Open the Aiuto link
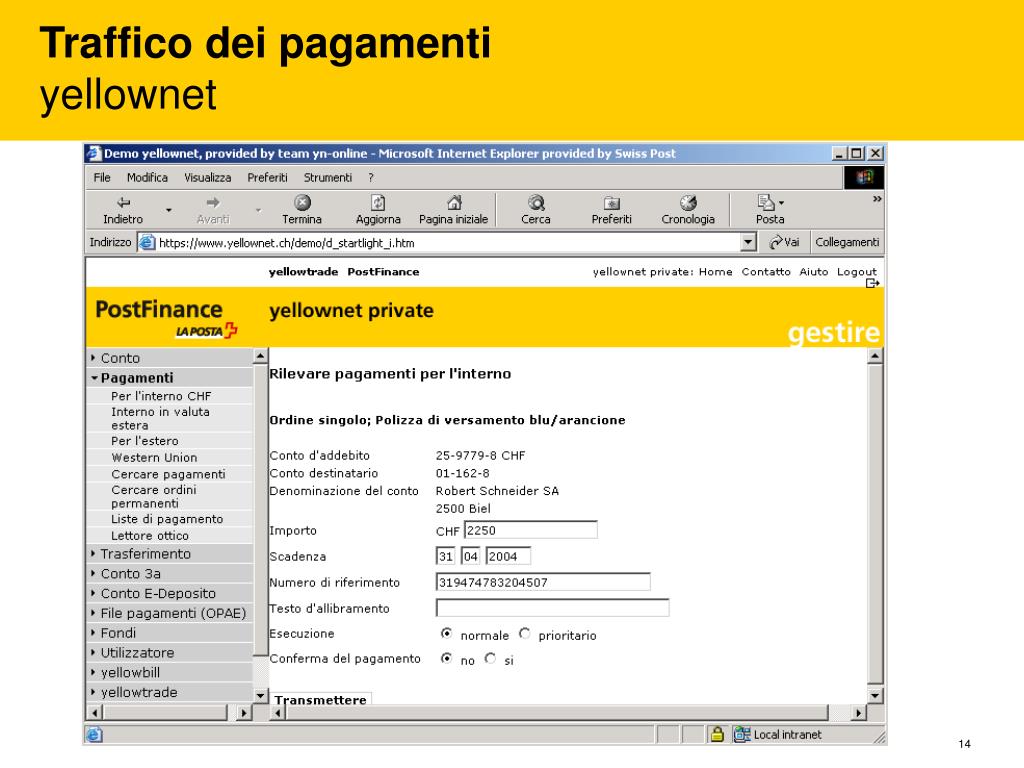Screen dimensions: 1024x768 pyautogui.click(x=814, y=272)
